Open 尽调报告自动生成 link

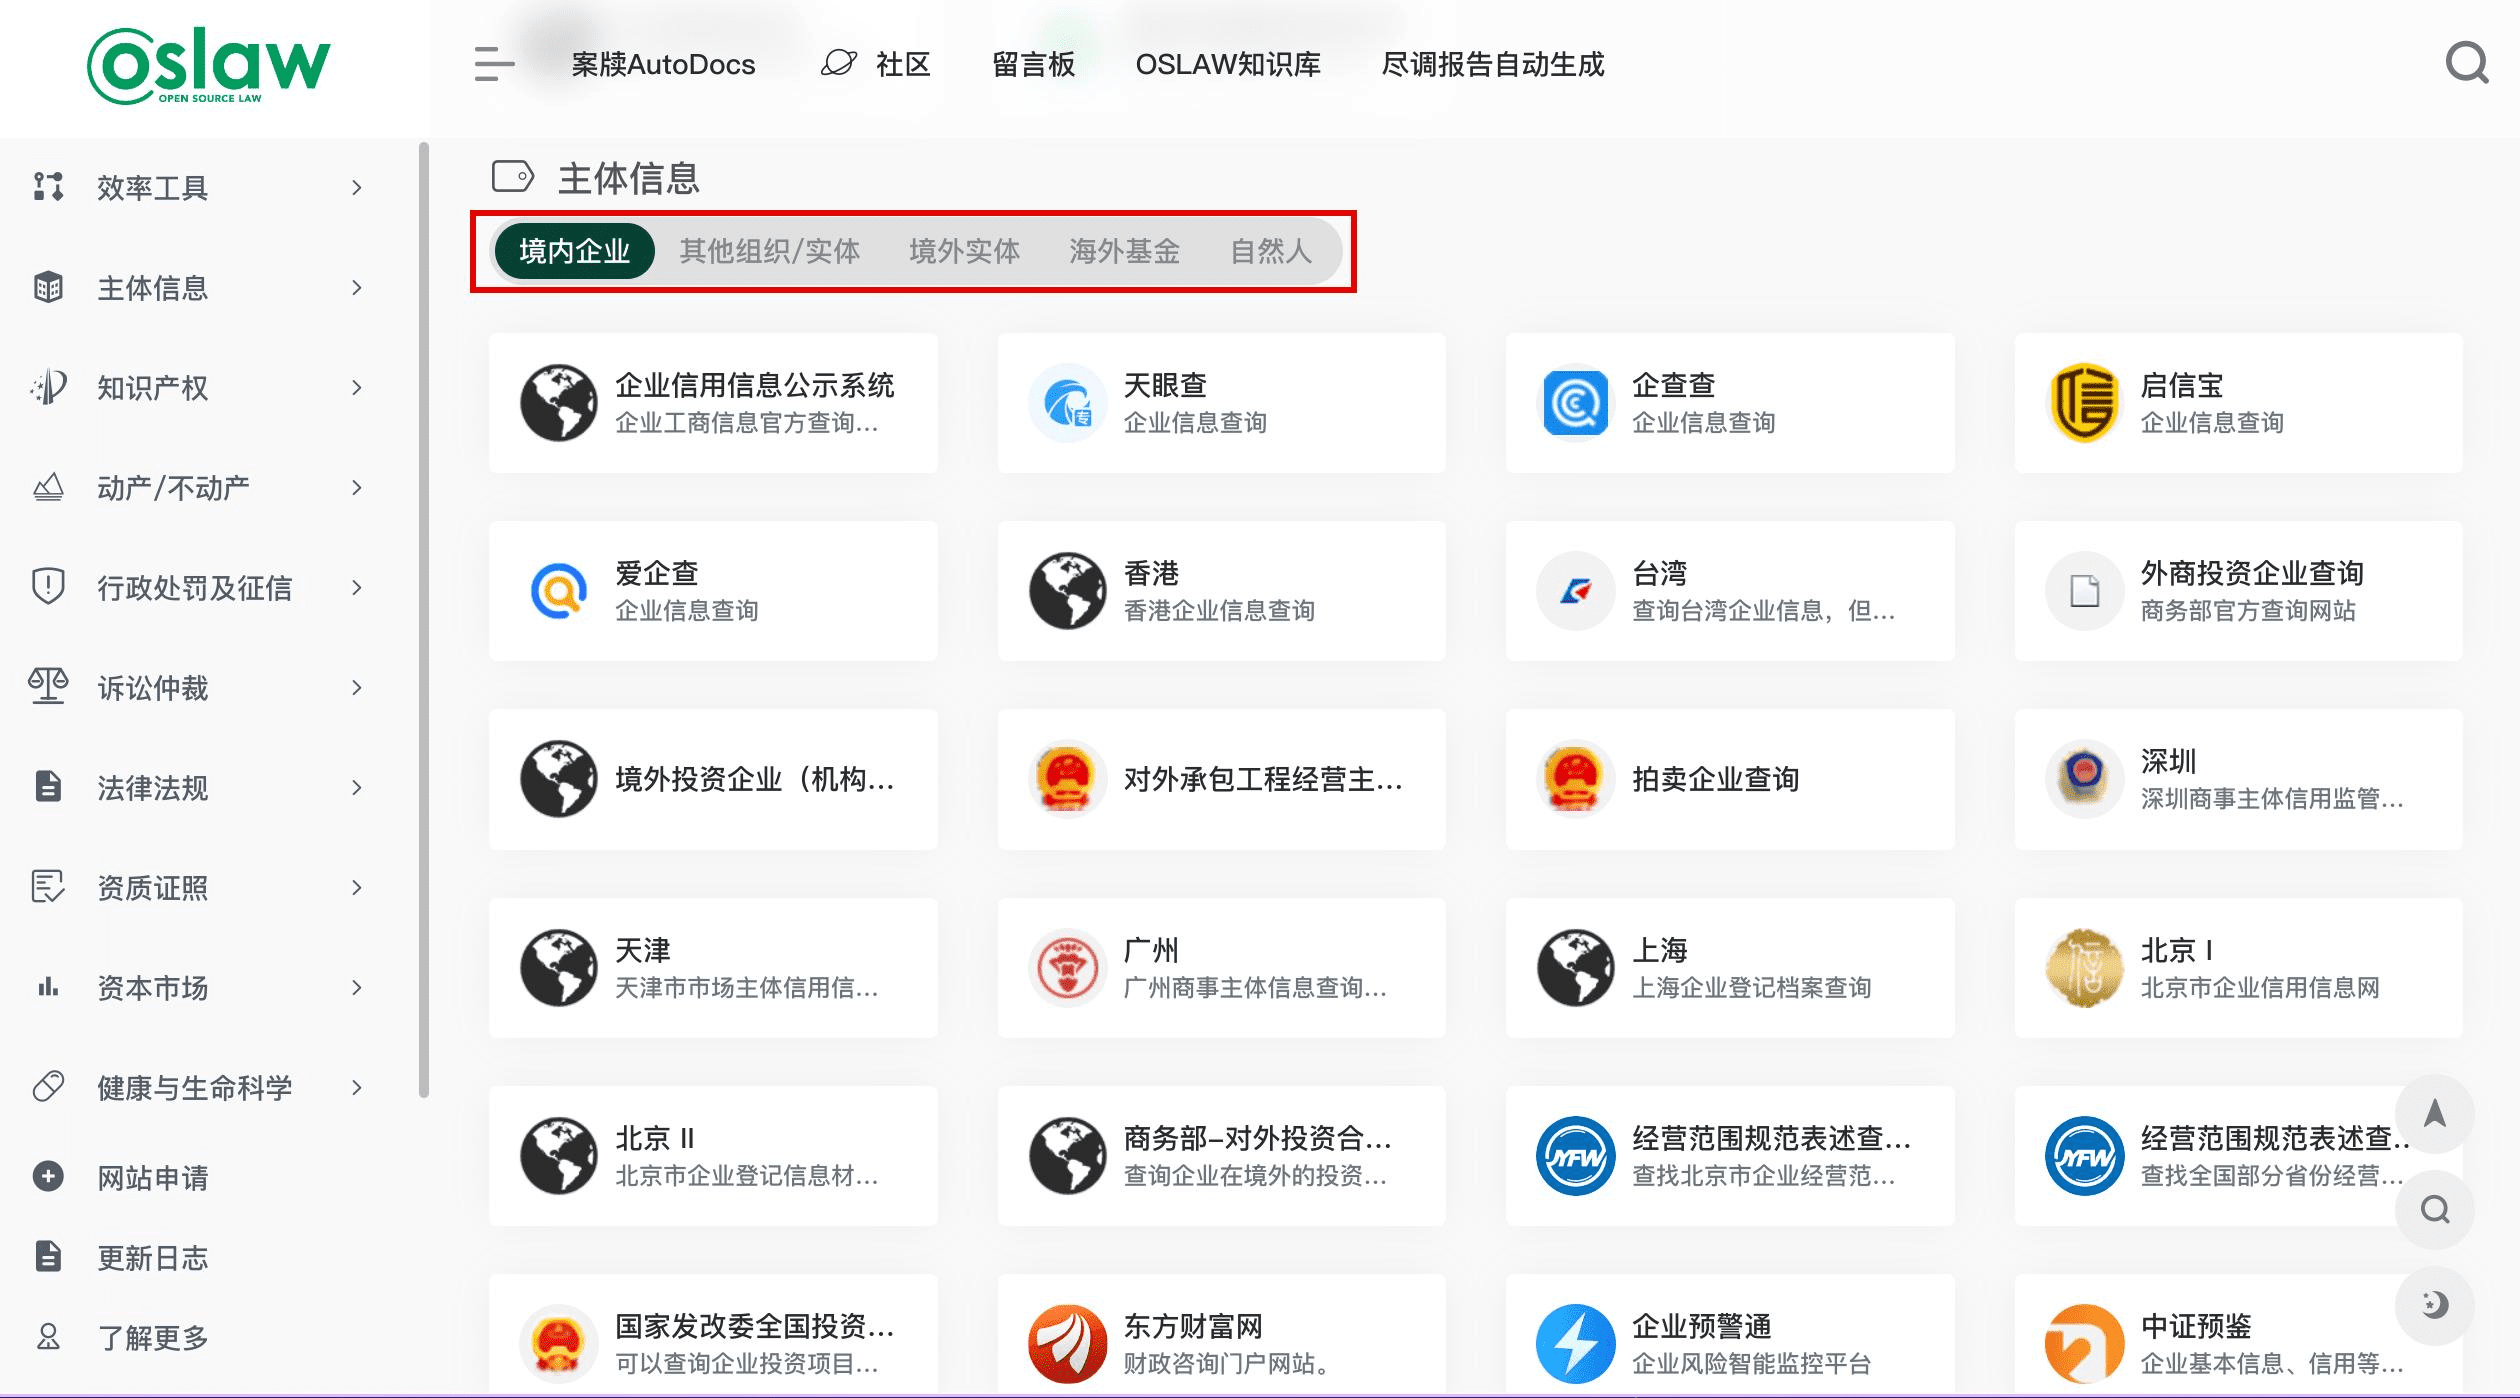pyautogui.click(x=1492, y=64)
